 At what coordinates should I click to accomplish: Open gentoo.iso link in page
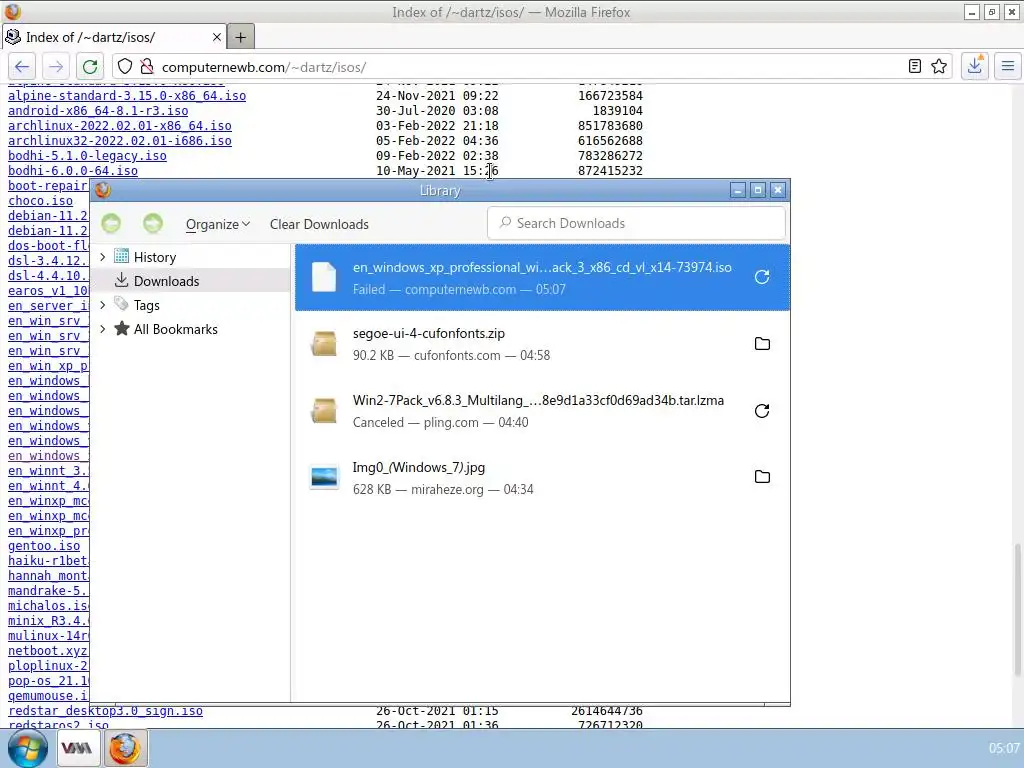pos(44,547)
